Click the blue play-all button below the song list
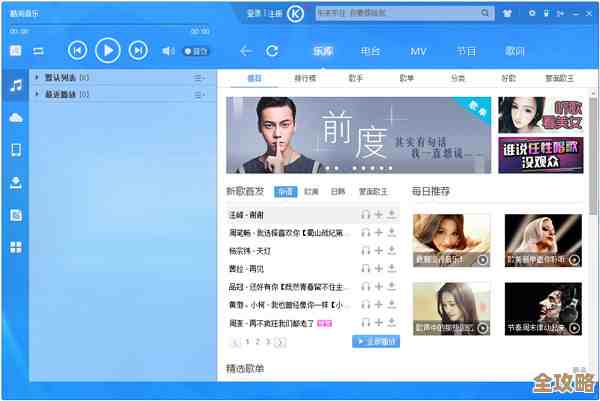600x401 pixels. (376, 341)
